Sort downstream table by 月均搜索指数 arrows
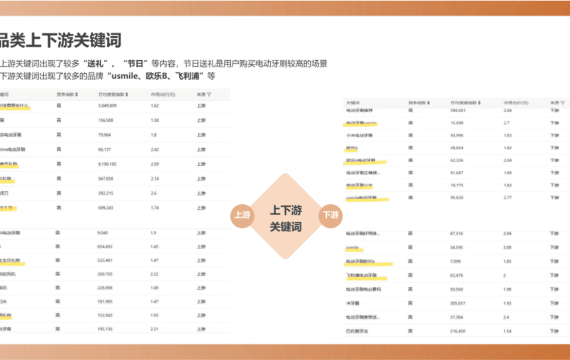 click(x=479, y=103)
